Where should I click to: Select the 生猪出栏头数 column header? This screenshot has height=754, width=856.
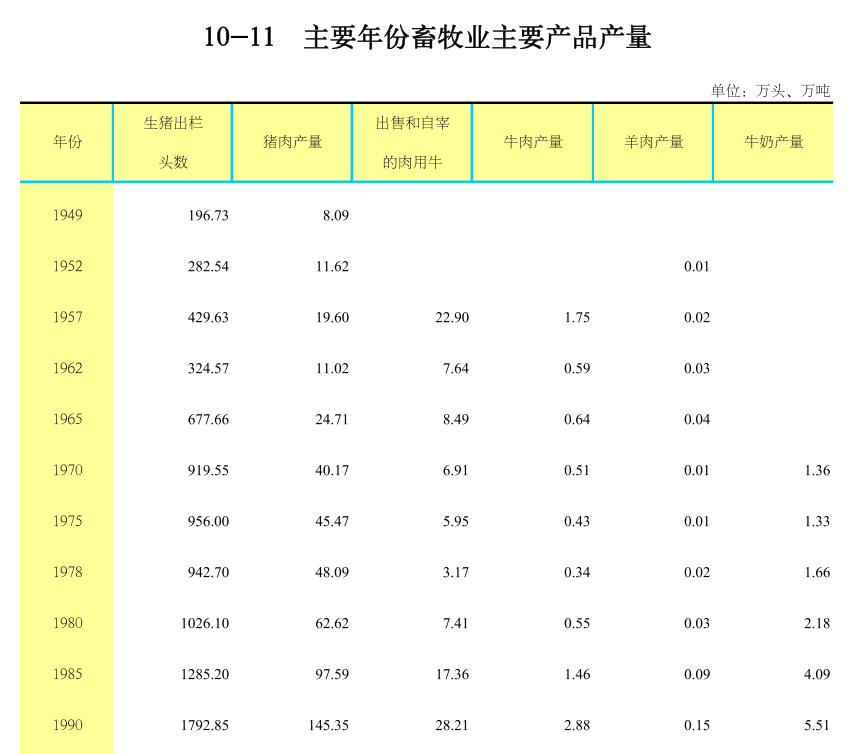tap(173, 142)
